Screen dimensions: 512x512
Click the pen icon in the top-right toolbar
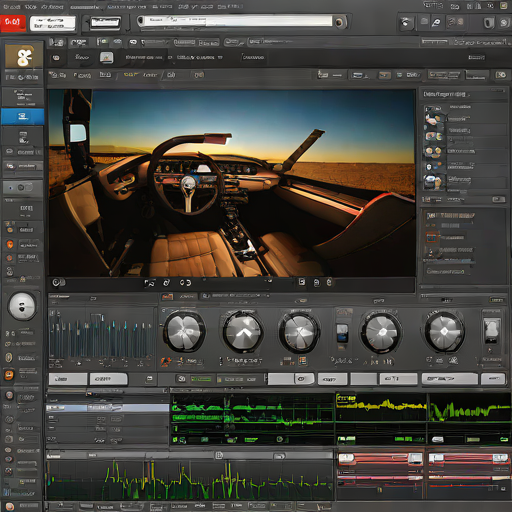[x=436, y=23]
